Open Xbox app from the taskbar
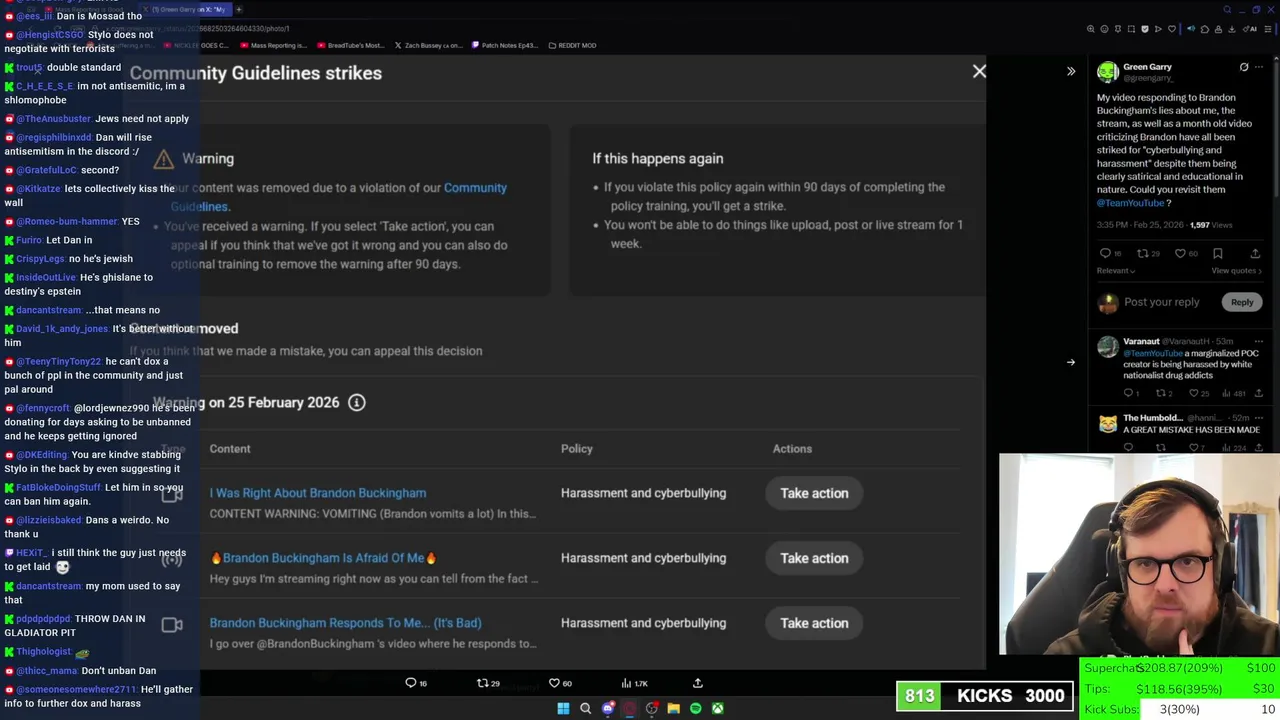1280x720 pixels. click(x=717, y=709)
